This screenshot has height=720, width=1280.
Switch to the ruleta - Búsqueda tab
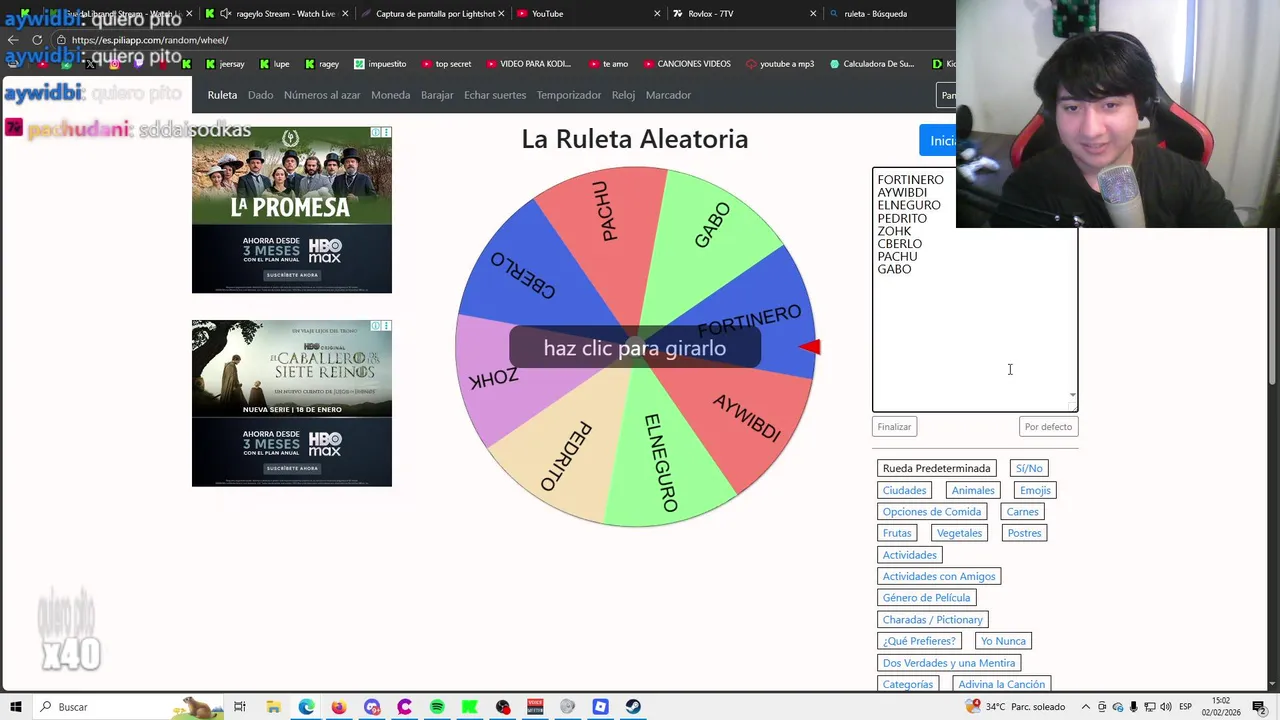point(890,14)
